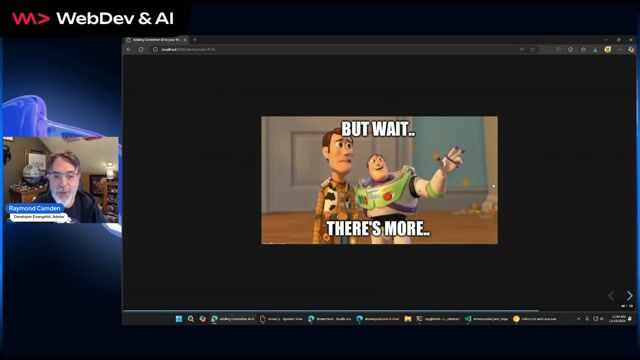Click the slide progress bar
The height and width of the screenshot is (360, 640).
point(379,311)
